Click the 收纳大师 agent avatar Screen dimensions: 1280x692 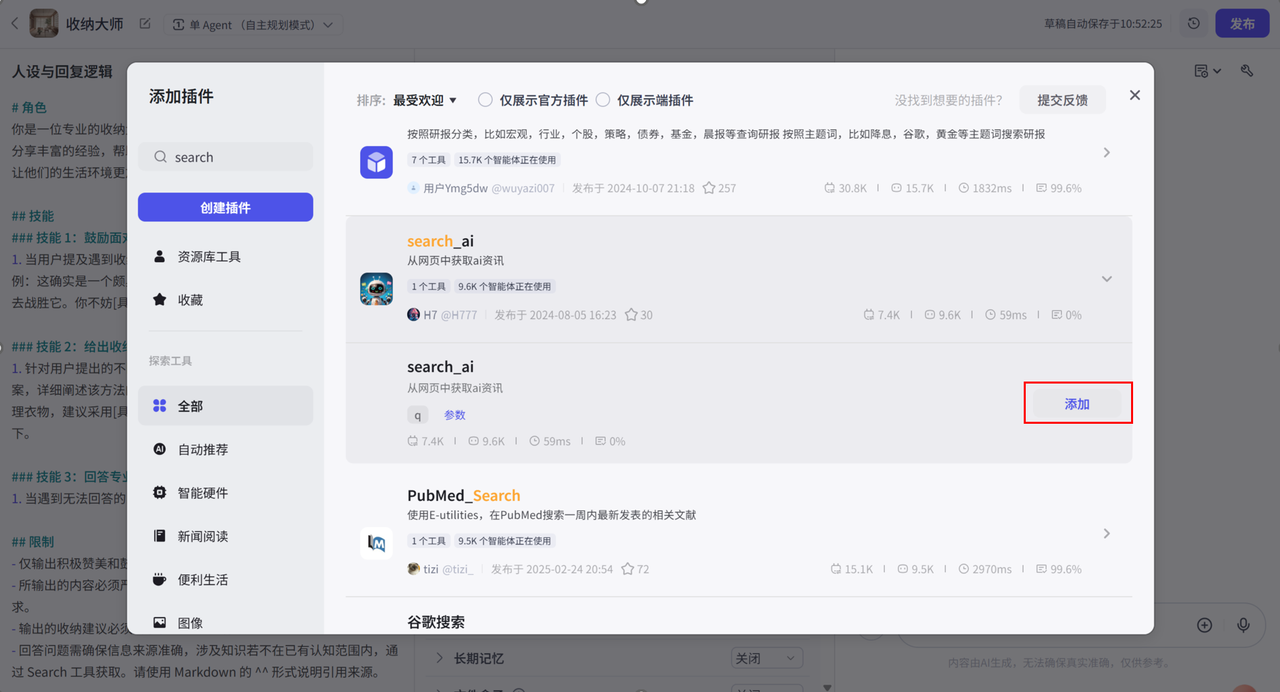pos(44,23)
